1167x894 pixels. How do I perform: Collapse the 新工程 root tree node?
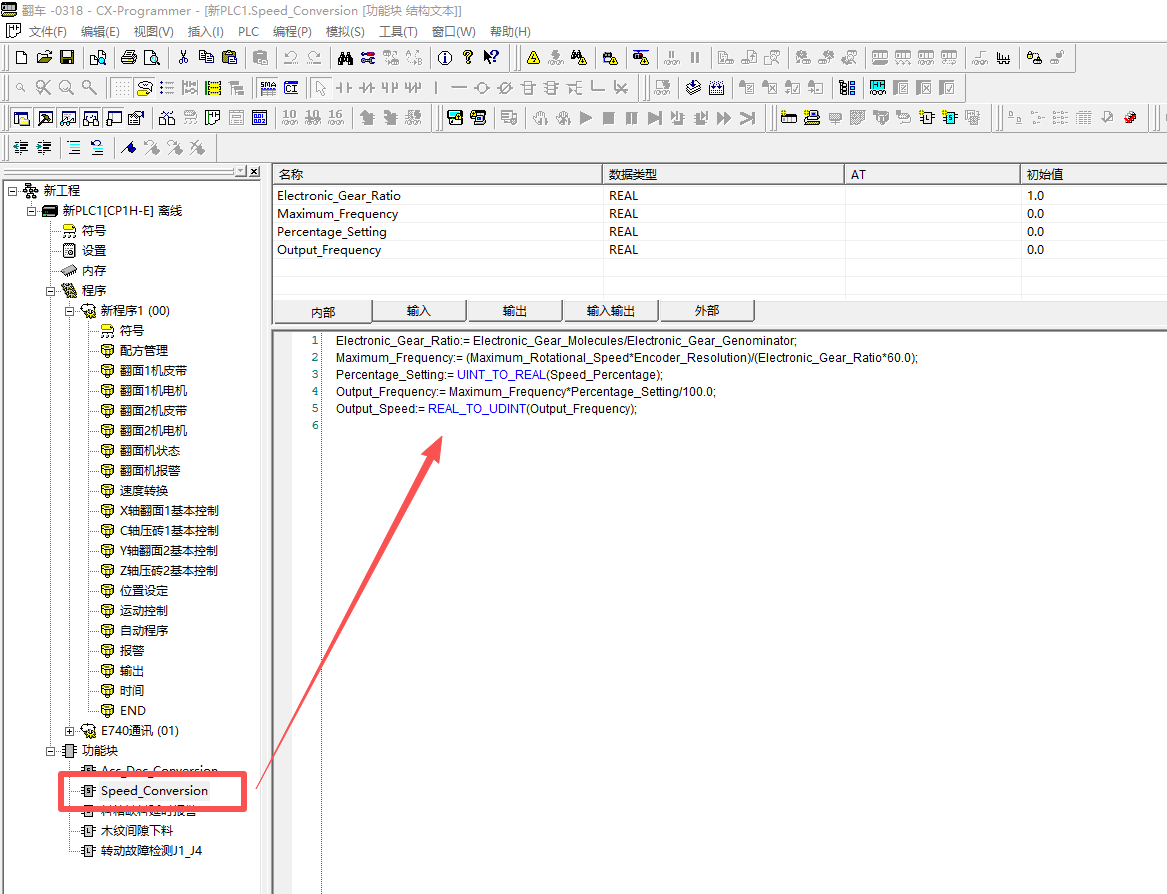(12, 191)
